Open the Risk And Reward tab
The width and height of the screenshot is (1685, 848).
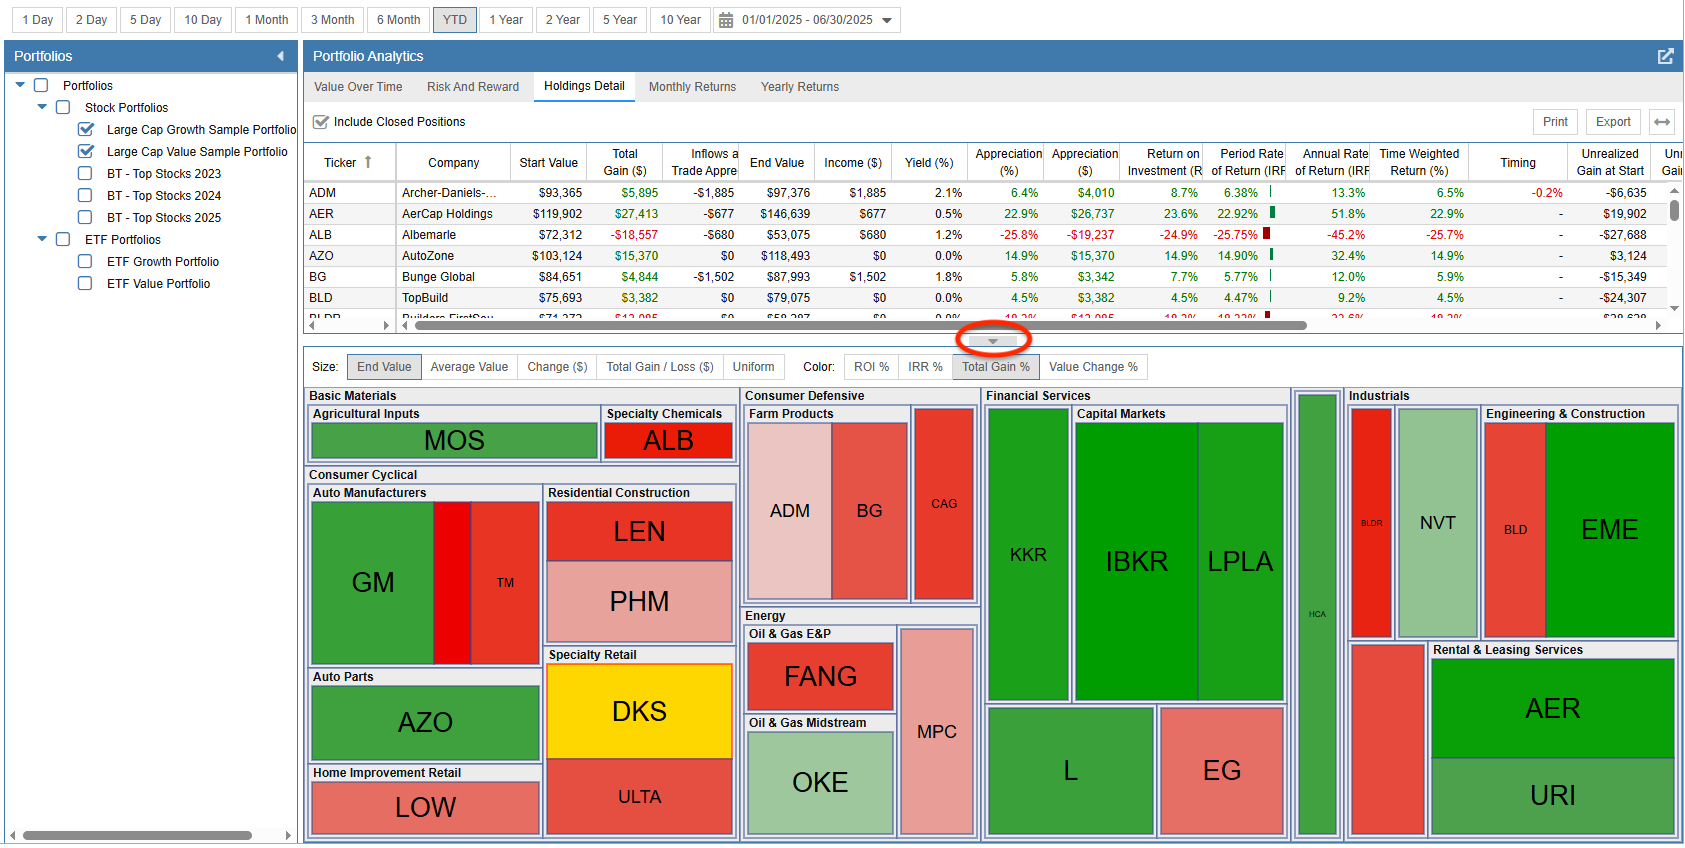(x=473, y=87)
